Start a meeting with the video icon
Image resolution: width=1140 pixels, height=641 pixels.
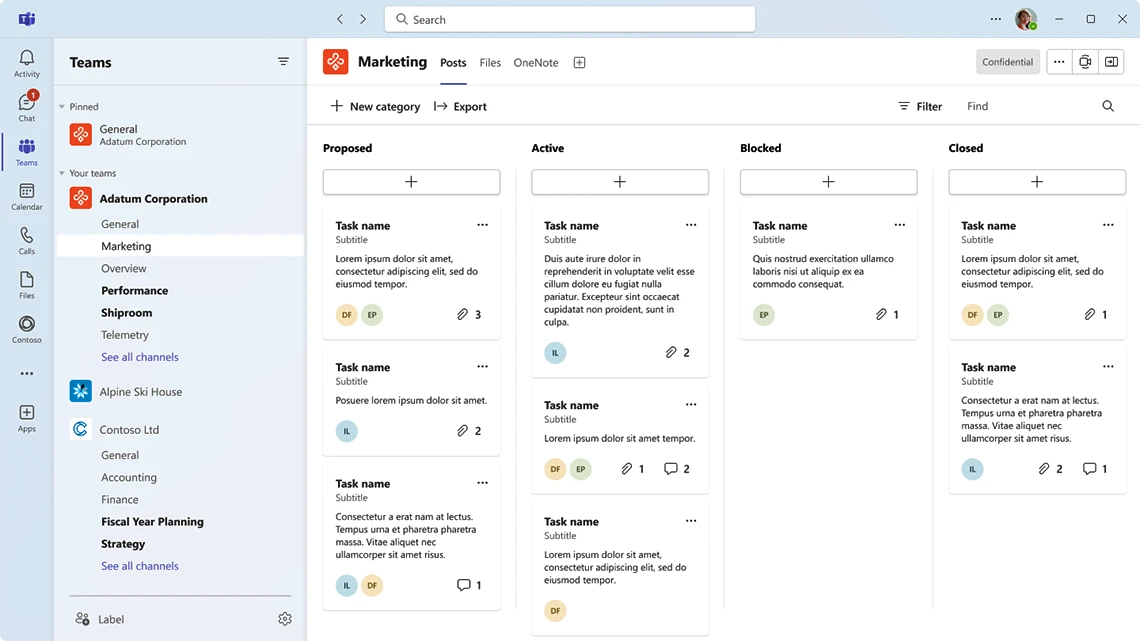pos(1085,62)
